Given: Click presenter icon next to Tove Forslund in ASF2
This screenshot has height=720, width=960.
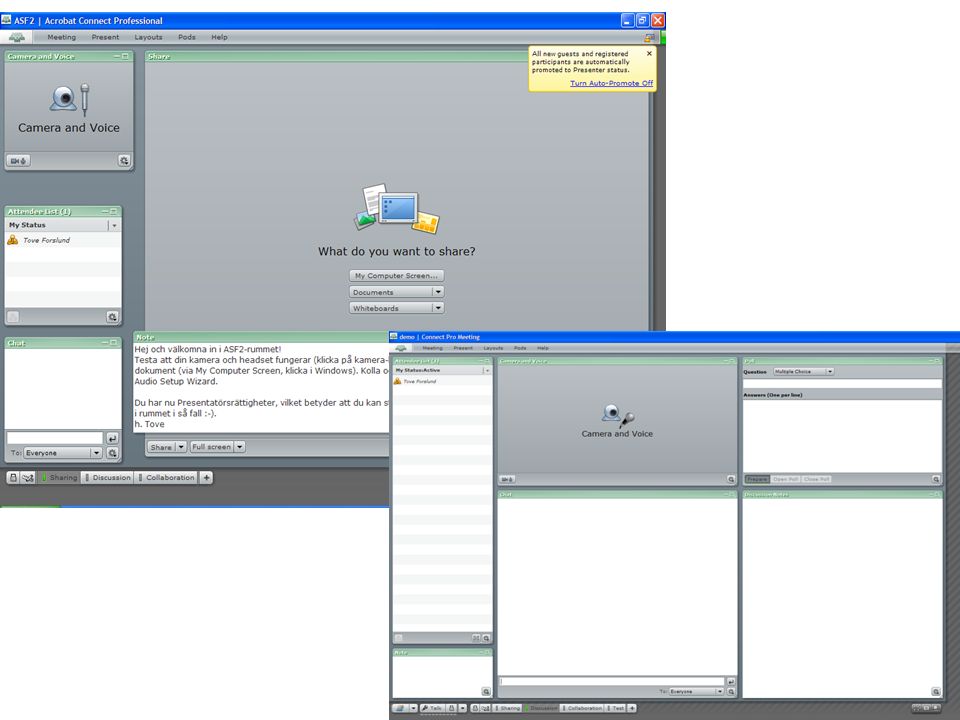Looking at the screenshot, I should pyautogui.click(x=13, y=240).
